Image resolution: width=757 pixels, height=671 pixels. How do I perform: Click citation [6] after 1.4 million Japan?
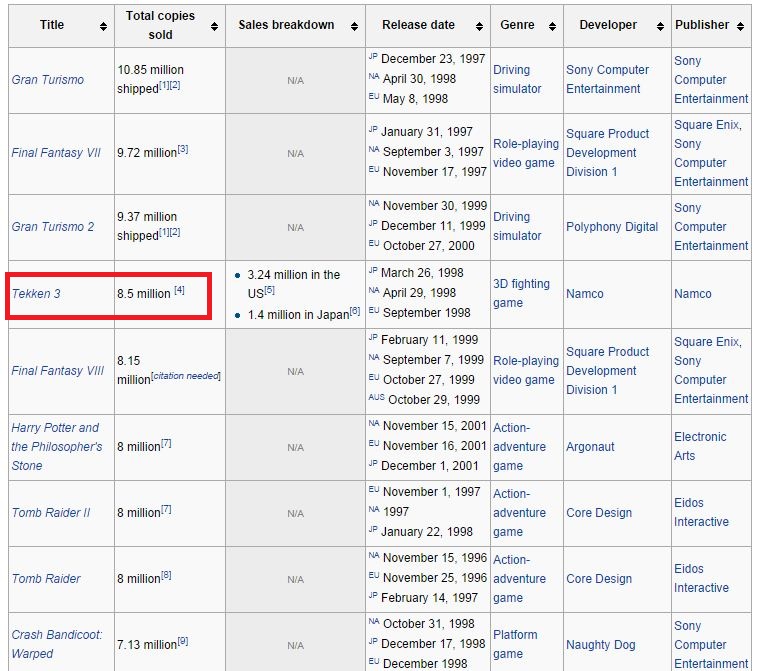tap(355, 311)
